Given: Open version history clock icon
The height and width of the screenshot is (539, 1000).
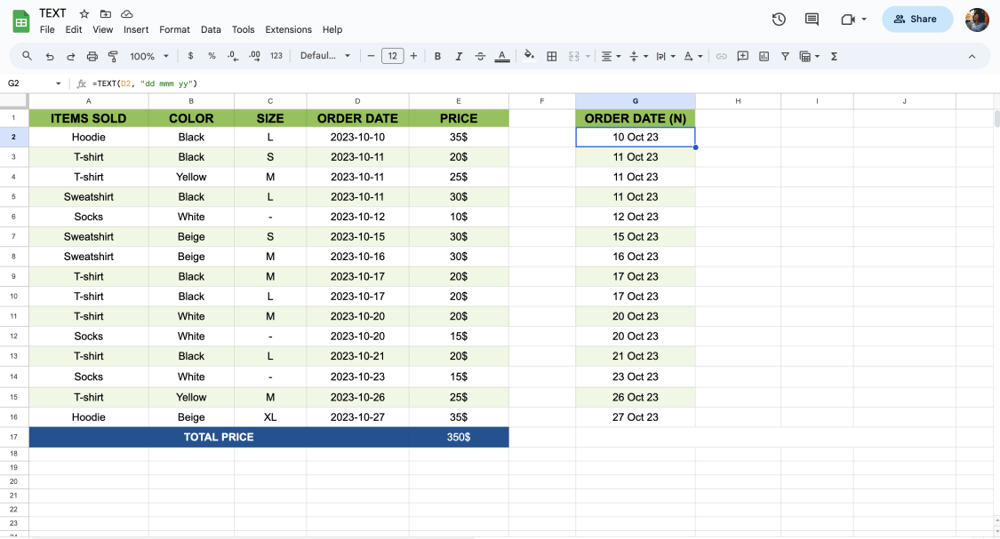Looking at the screenshot, I should pyautogui.click(x=779, y=19).
